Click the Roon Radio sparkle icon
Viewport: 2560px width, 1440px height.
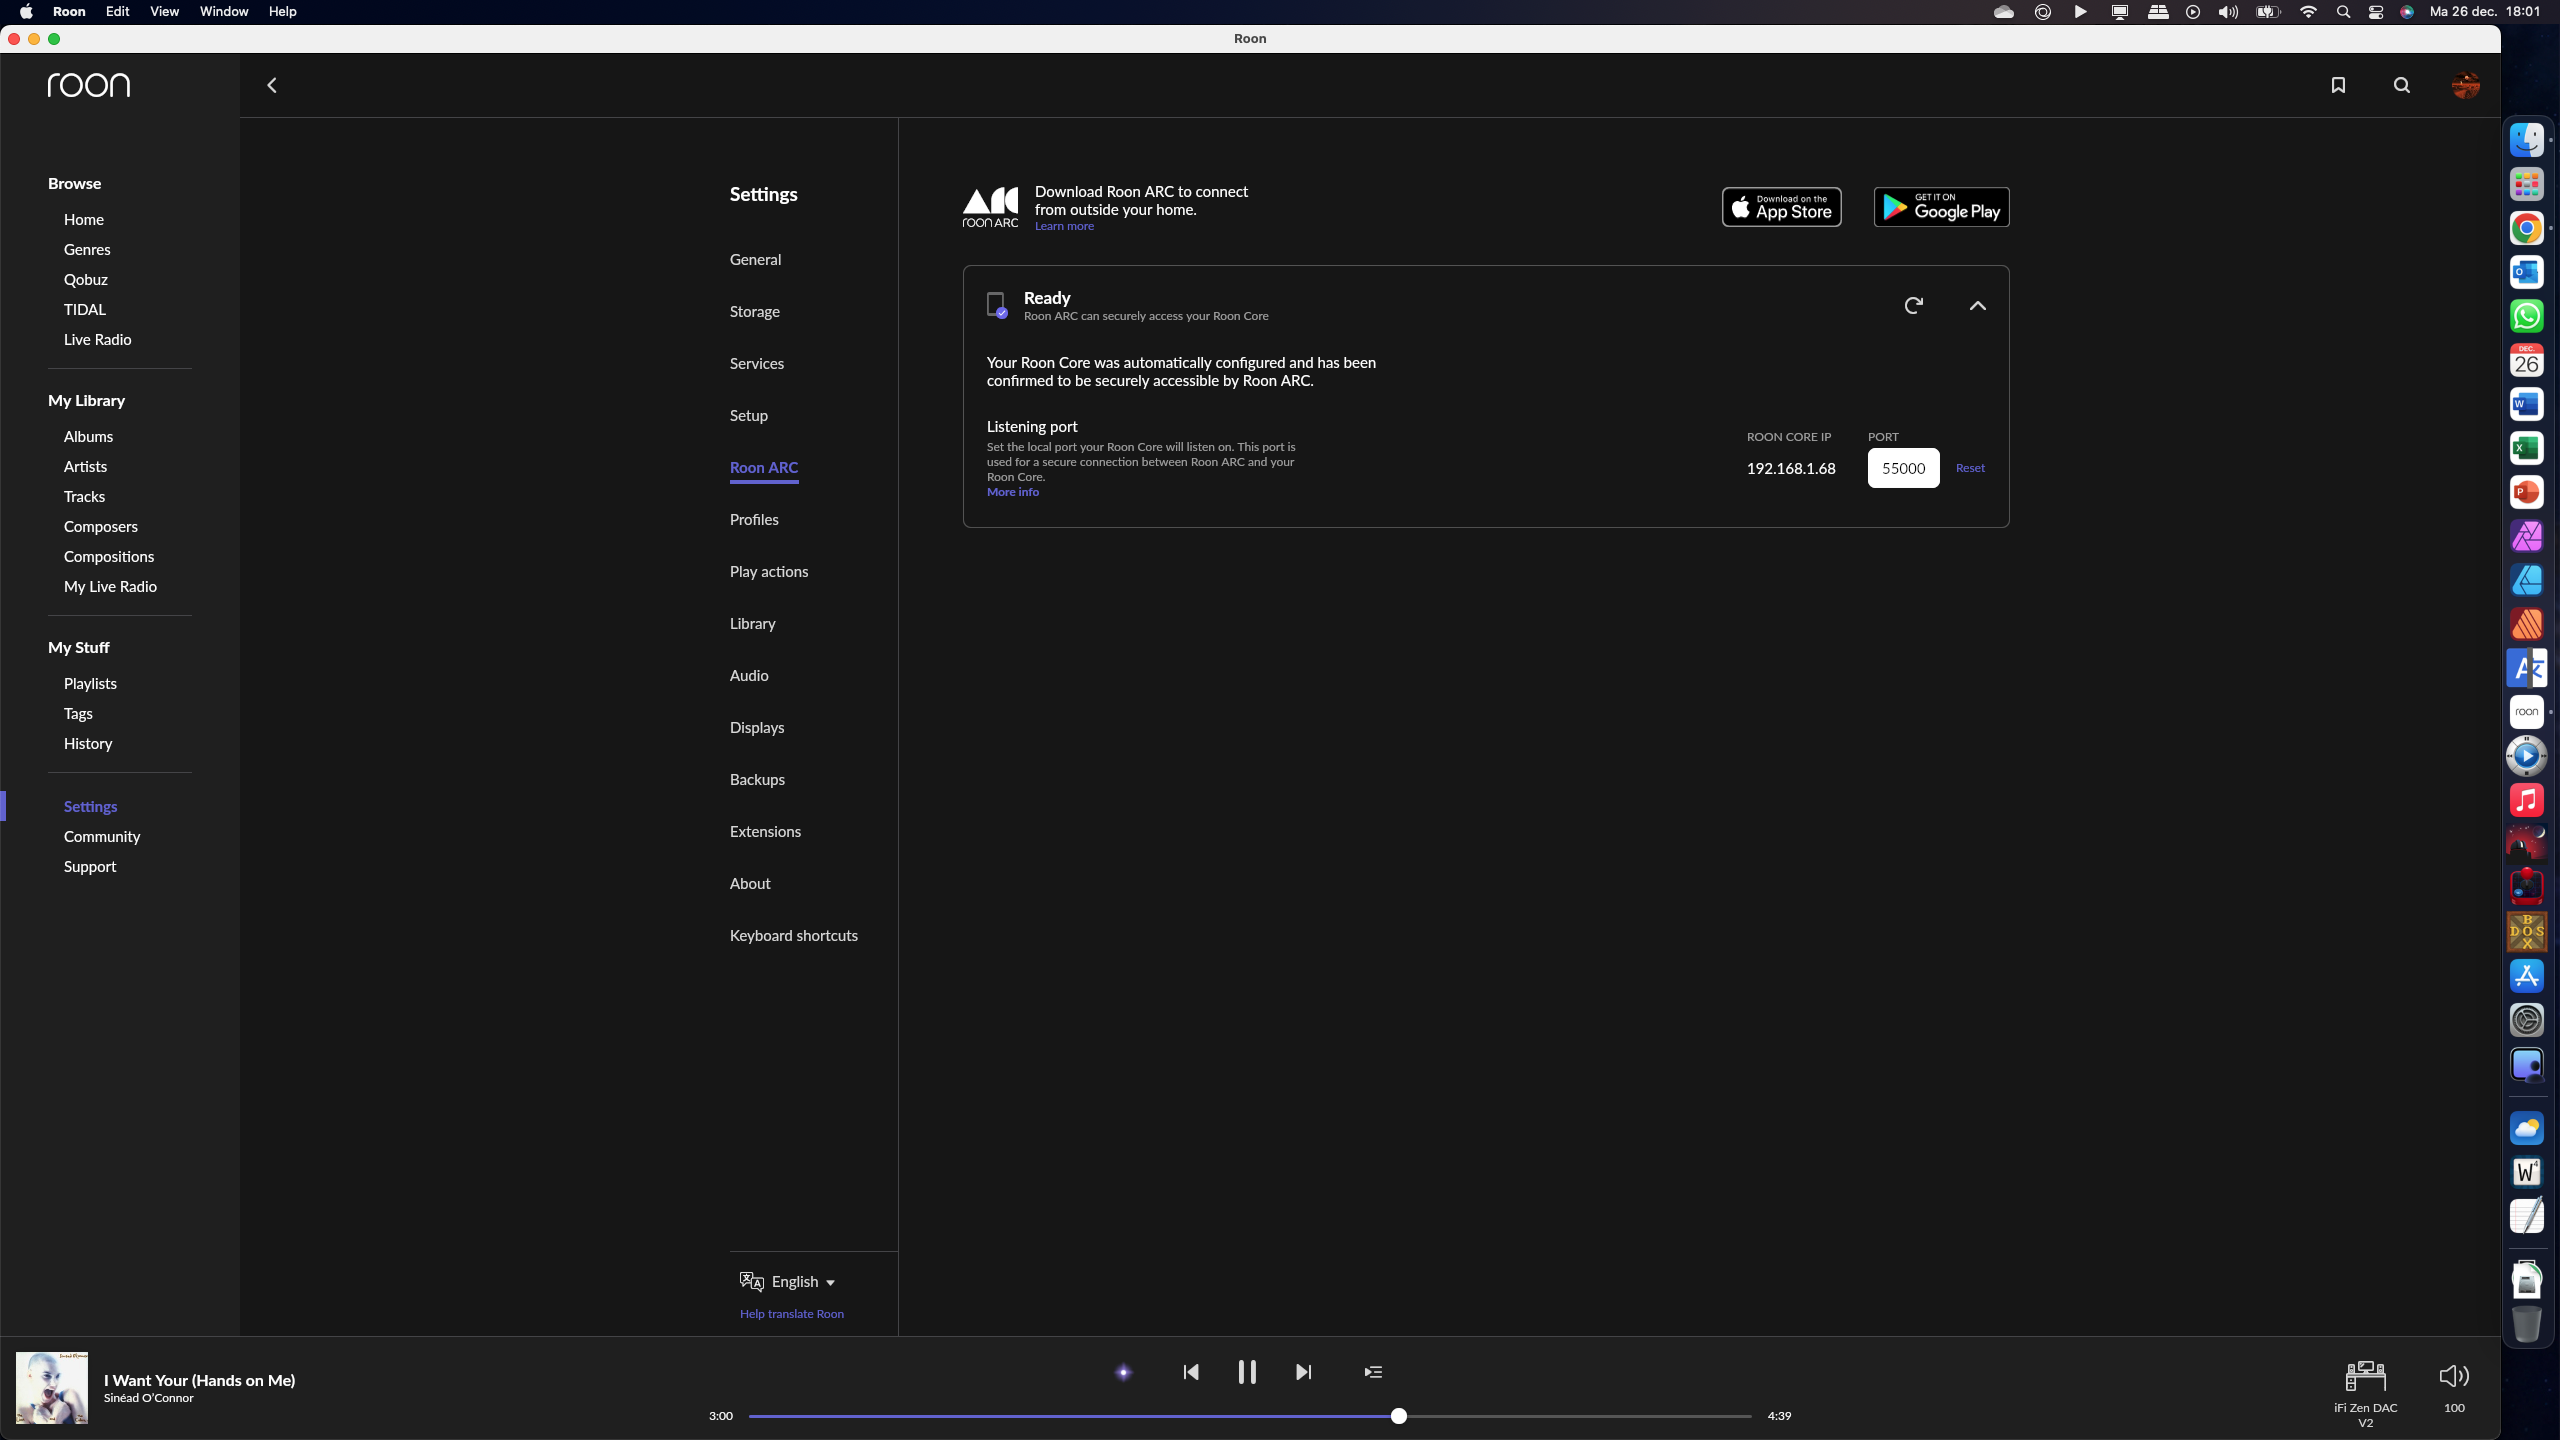point(1123,1372)
